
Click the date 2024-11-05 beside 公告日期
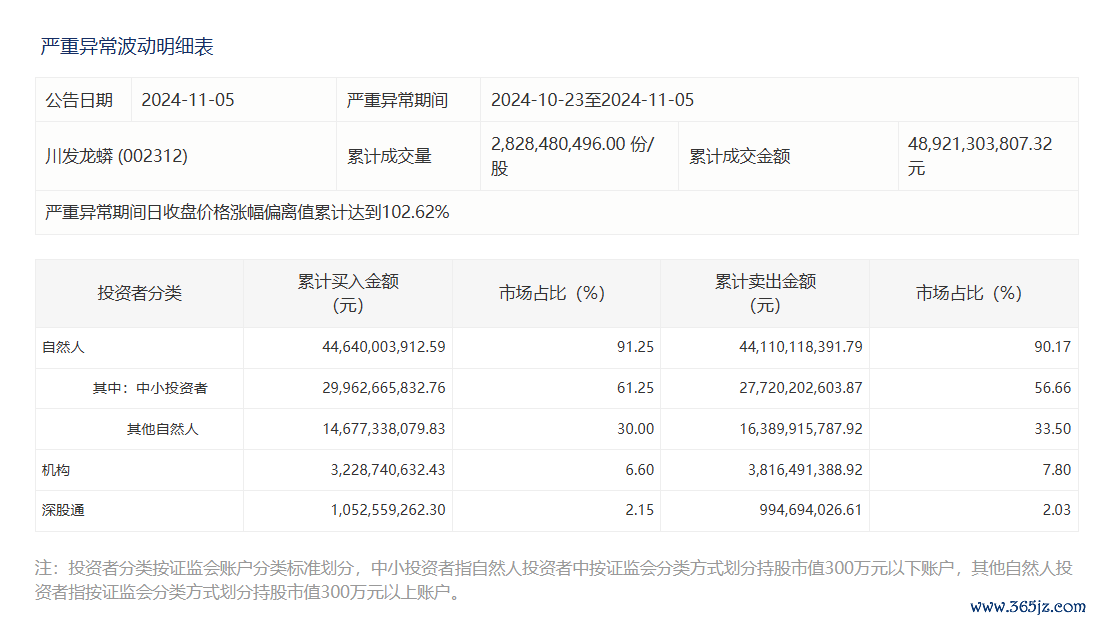[x=188, y=100]
